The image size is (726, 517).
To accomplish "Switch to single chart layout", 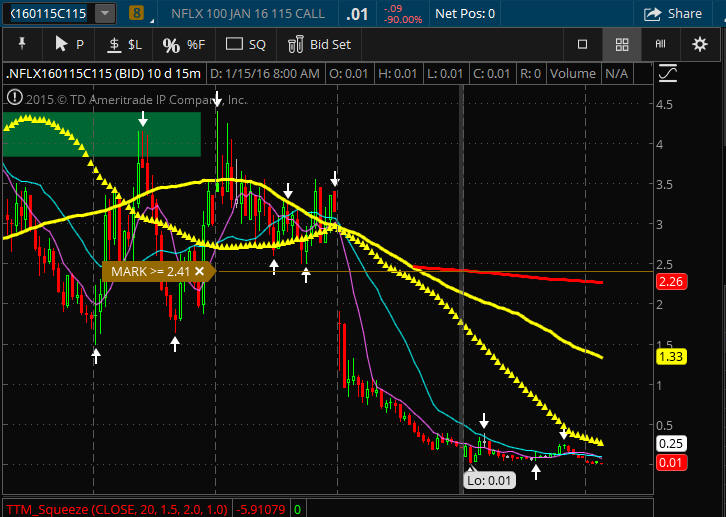I will [582, 44].
